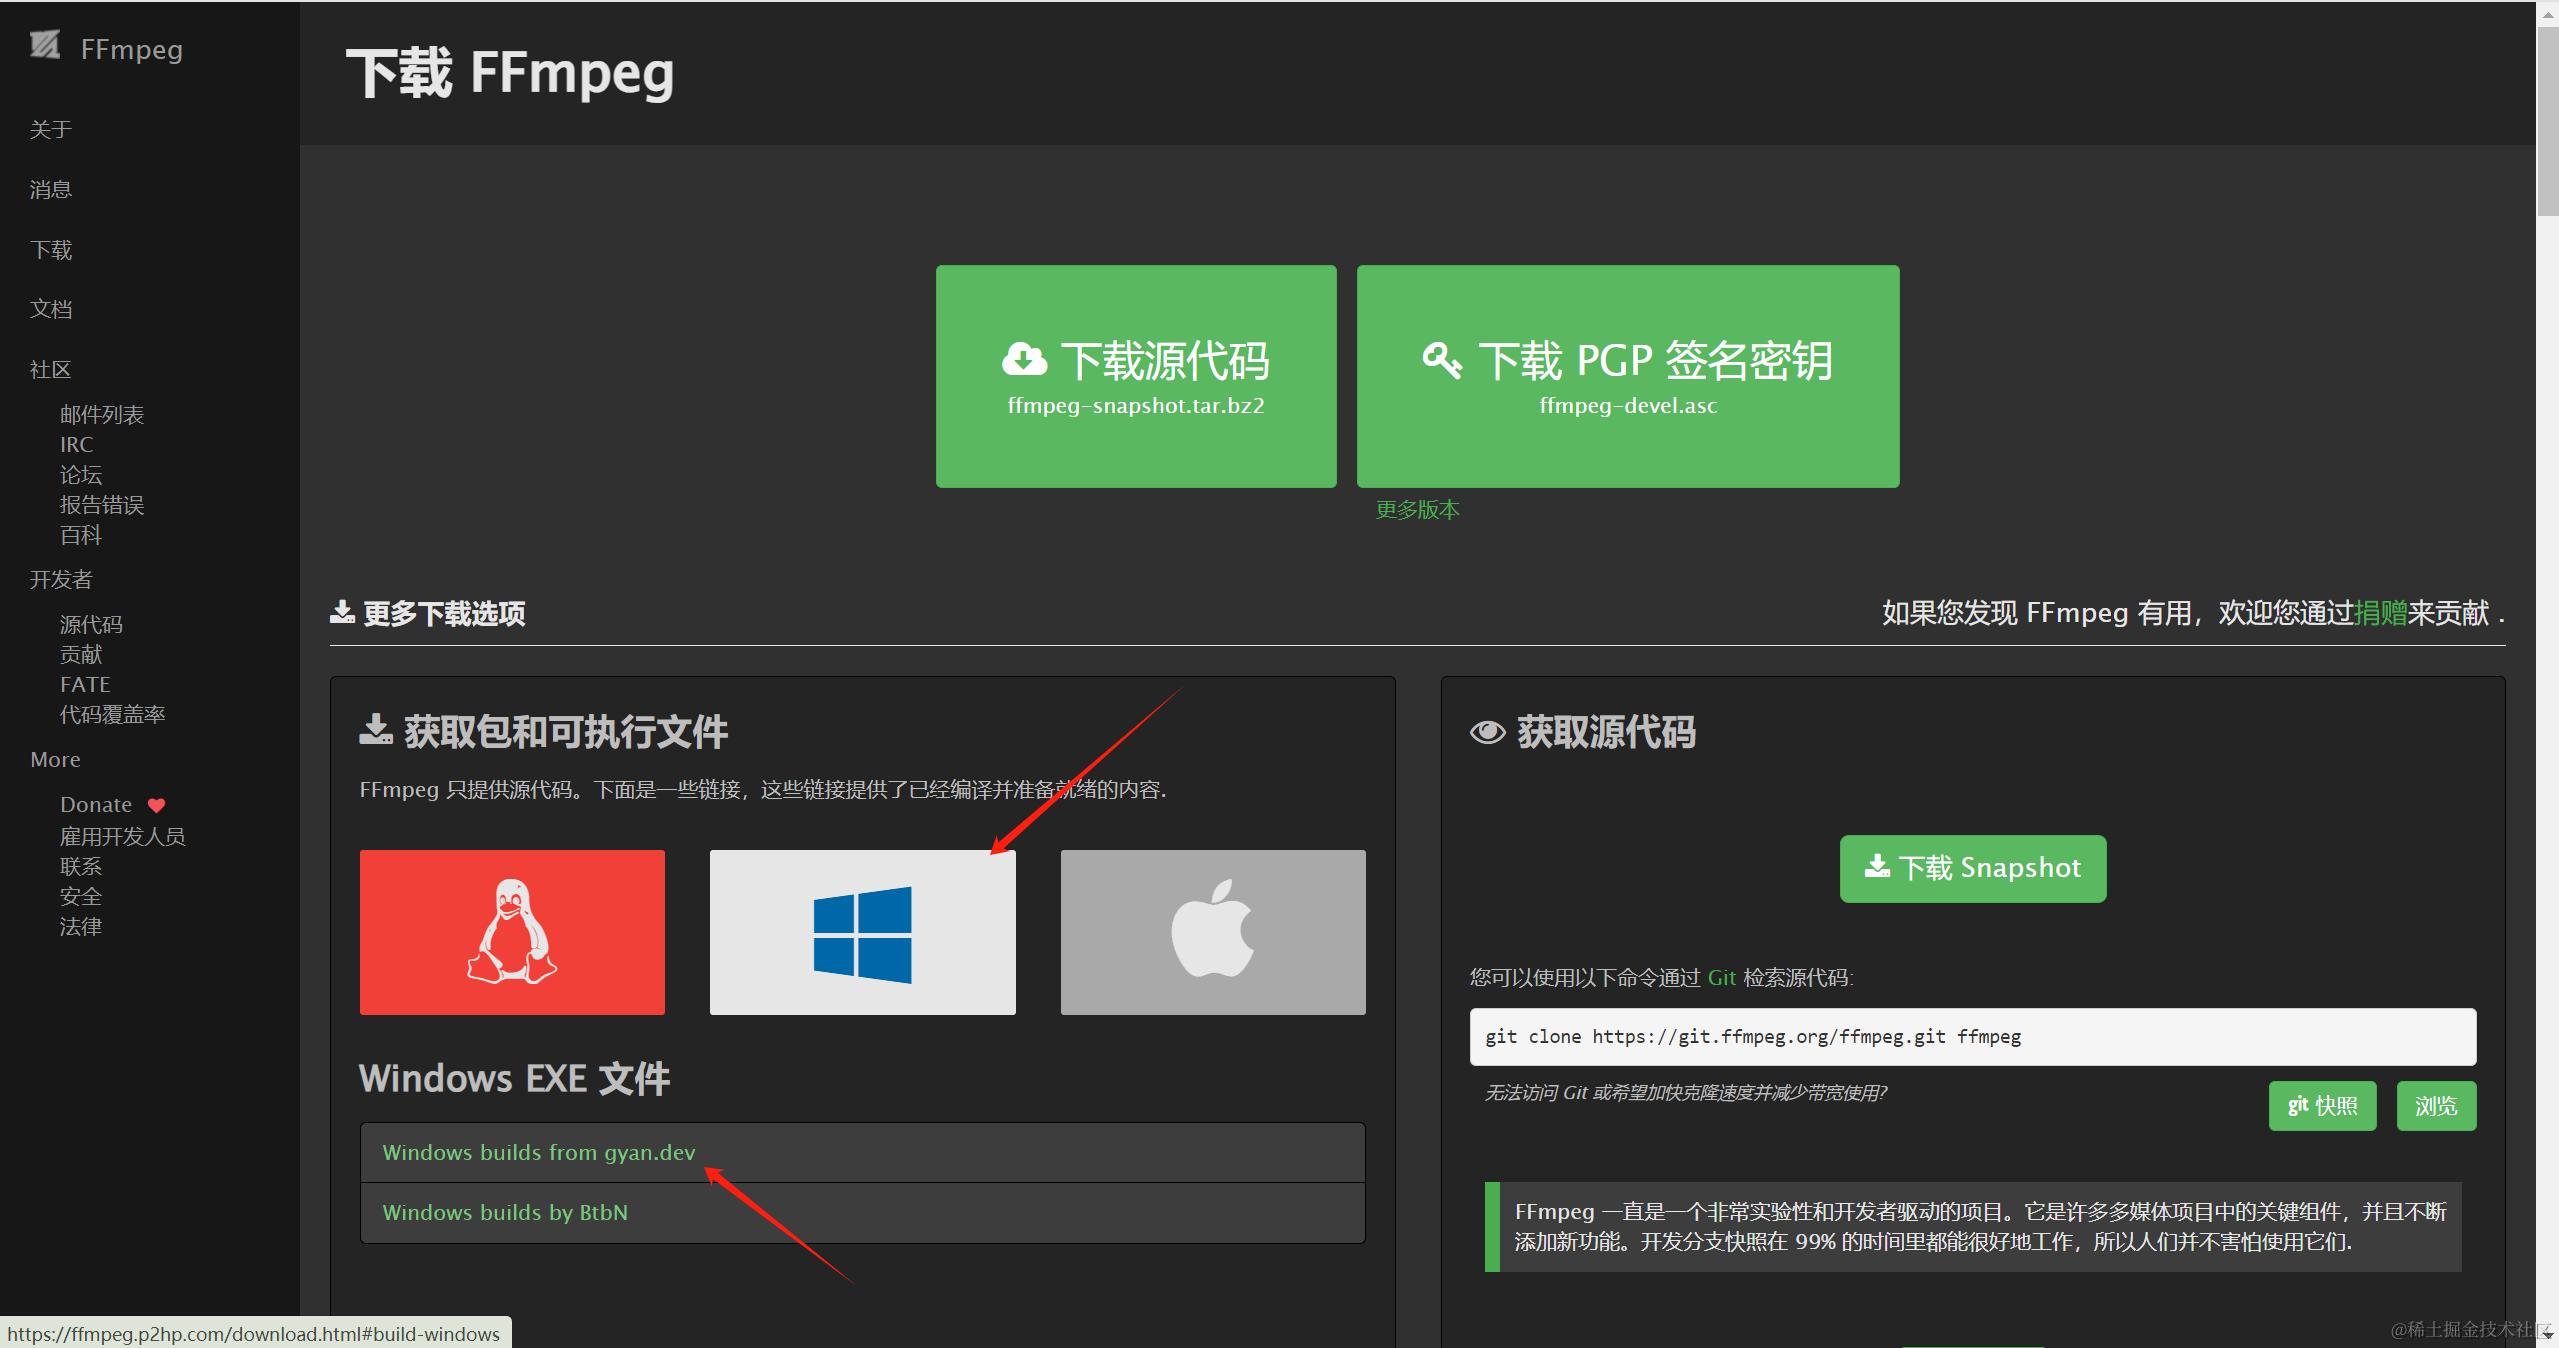Select the Windows logo tile
2559x1348 pixels.
click(862, 932)
